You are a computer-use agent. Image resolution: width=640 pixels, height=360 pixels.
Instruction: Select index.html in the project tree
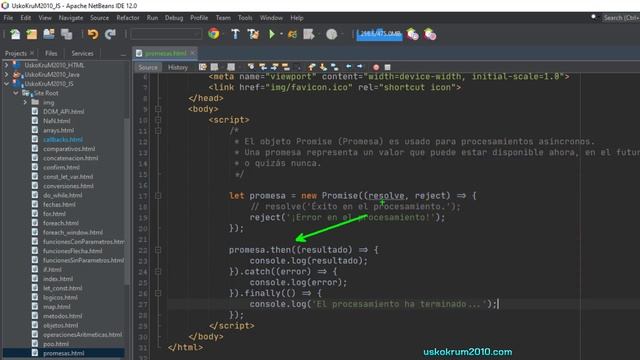58,279
